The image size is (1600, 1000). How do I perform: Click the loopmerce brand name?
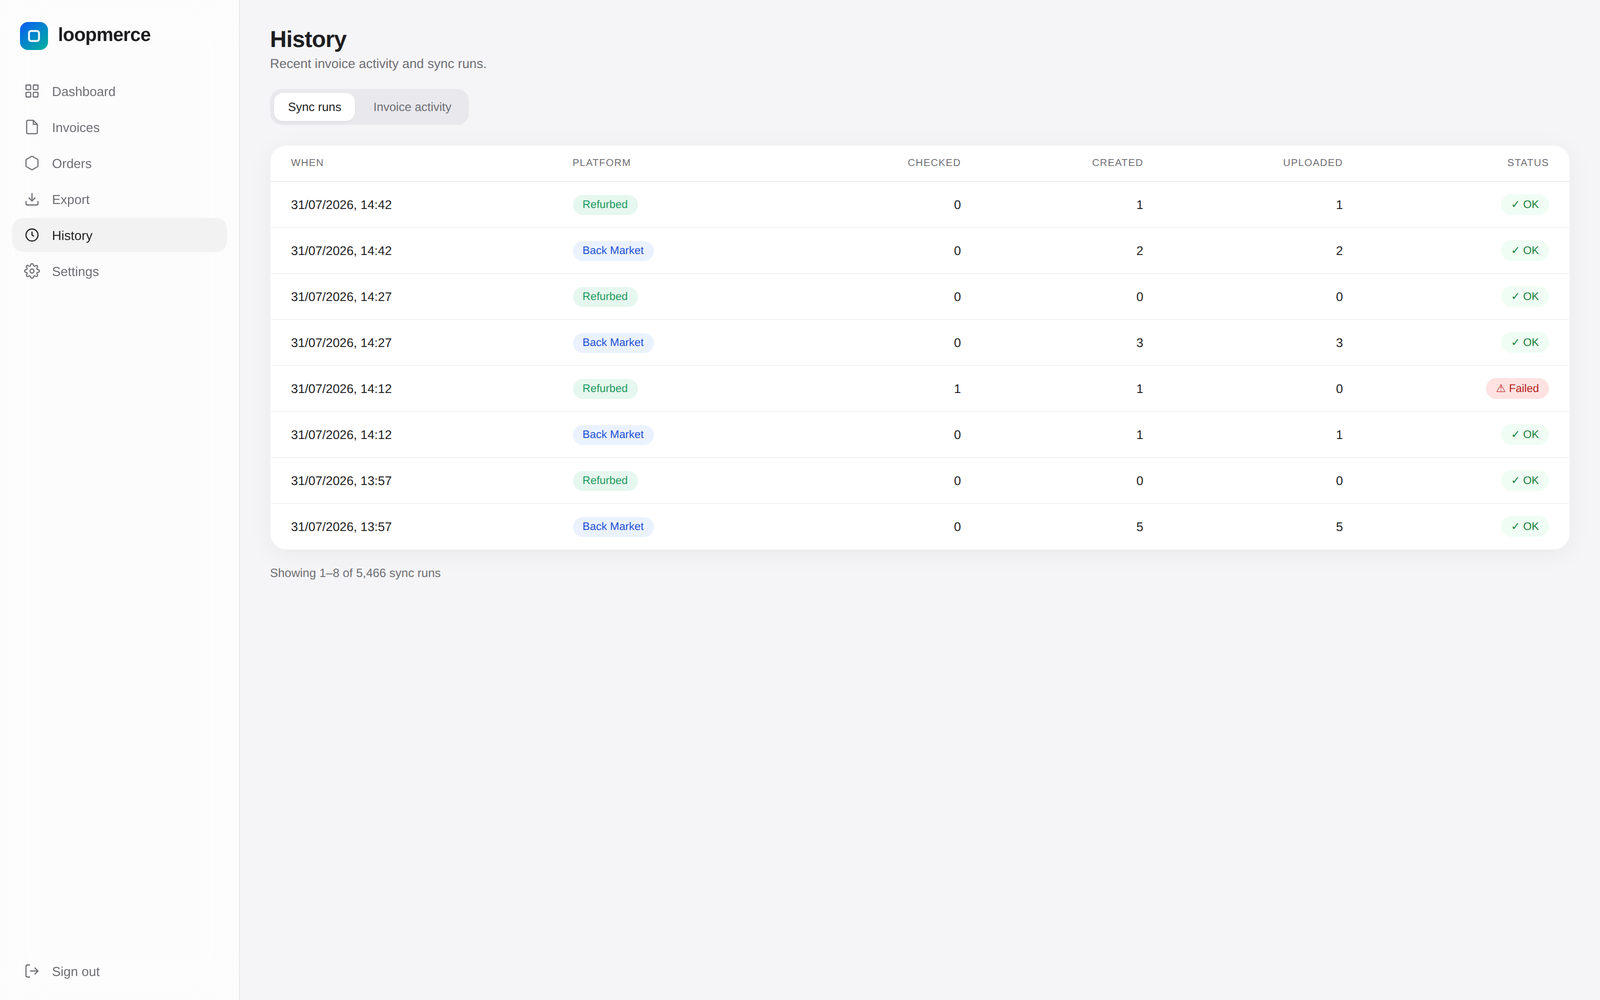pos(104,35)
